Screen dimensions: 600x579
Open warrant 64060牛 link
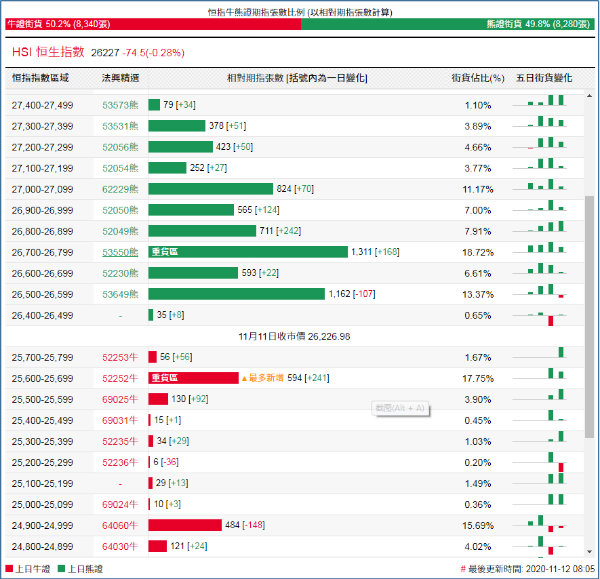[120, 526]
